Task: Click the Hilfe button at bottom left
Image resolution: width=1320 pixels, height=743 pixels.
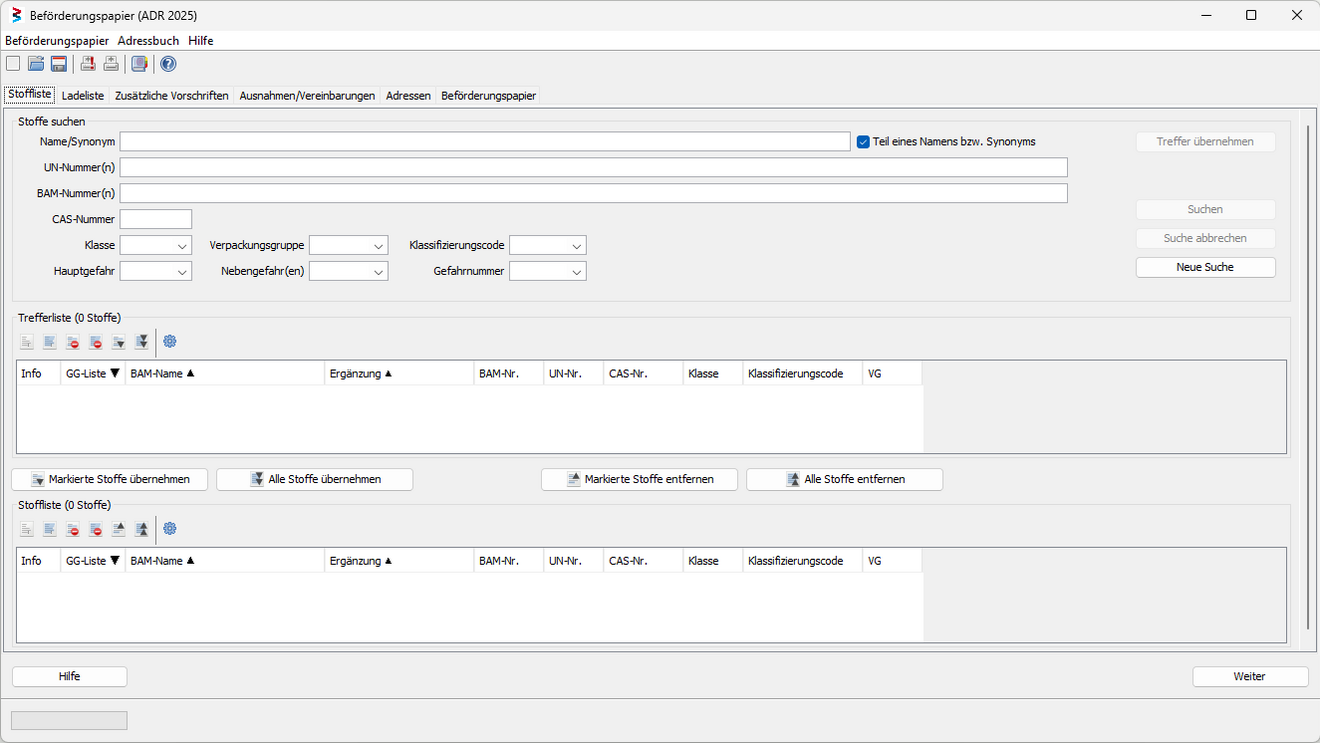Action: tap(70, 677)
